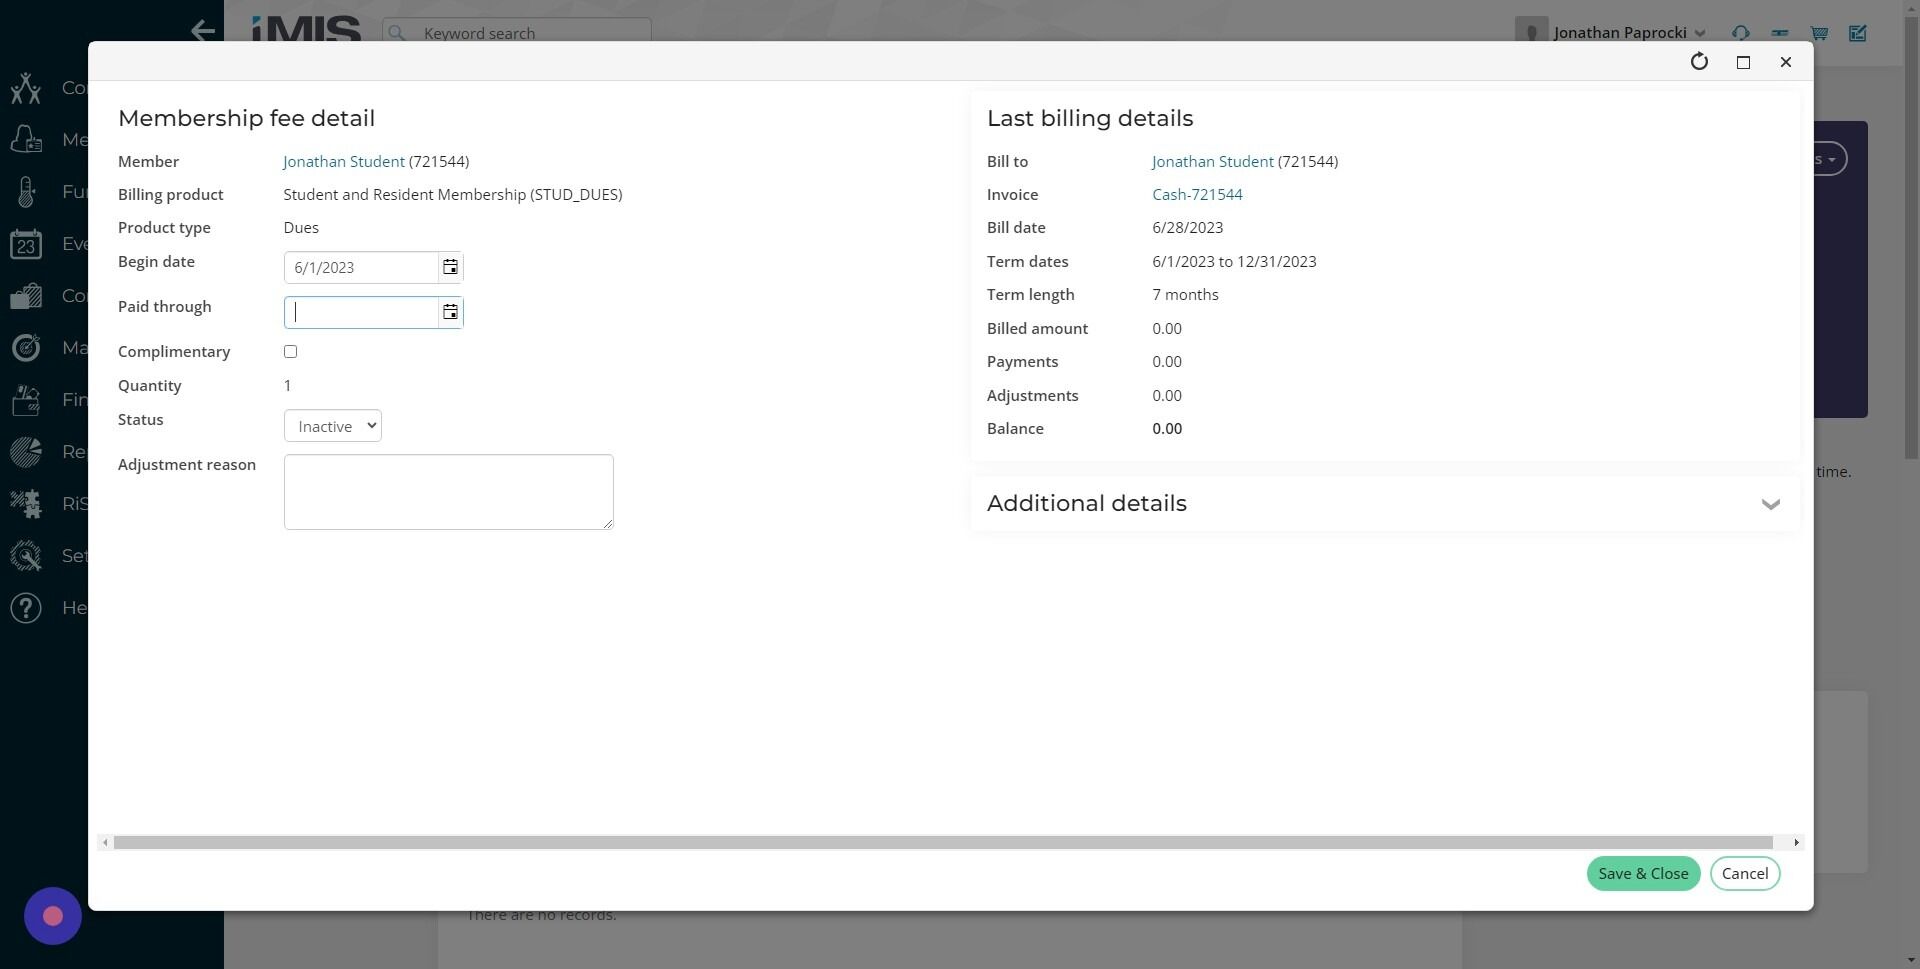Screen dimensions: 1920x969
Task: Toggle the Complimentary checkbox
Action: (x=290, y=352)
